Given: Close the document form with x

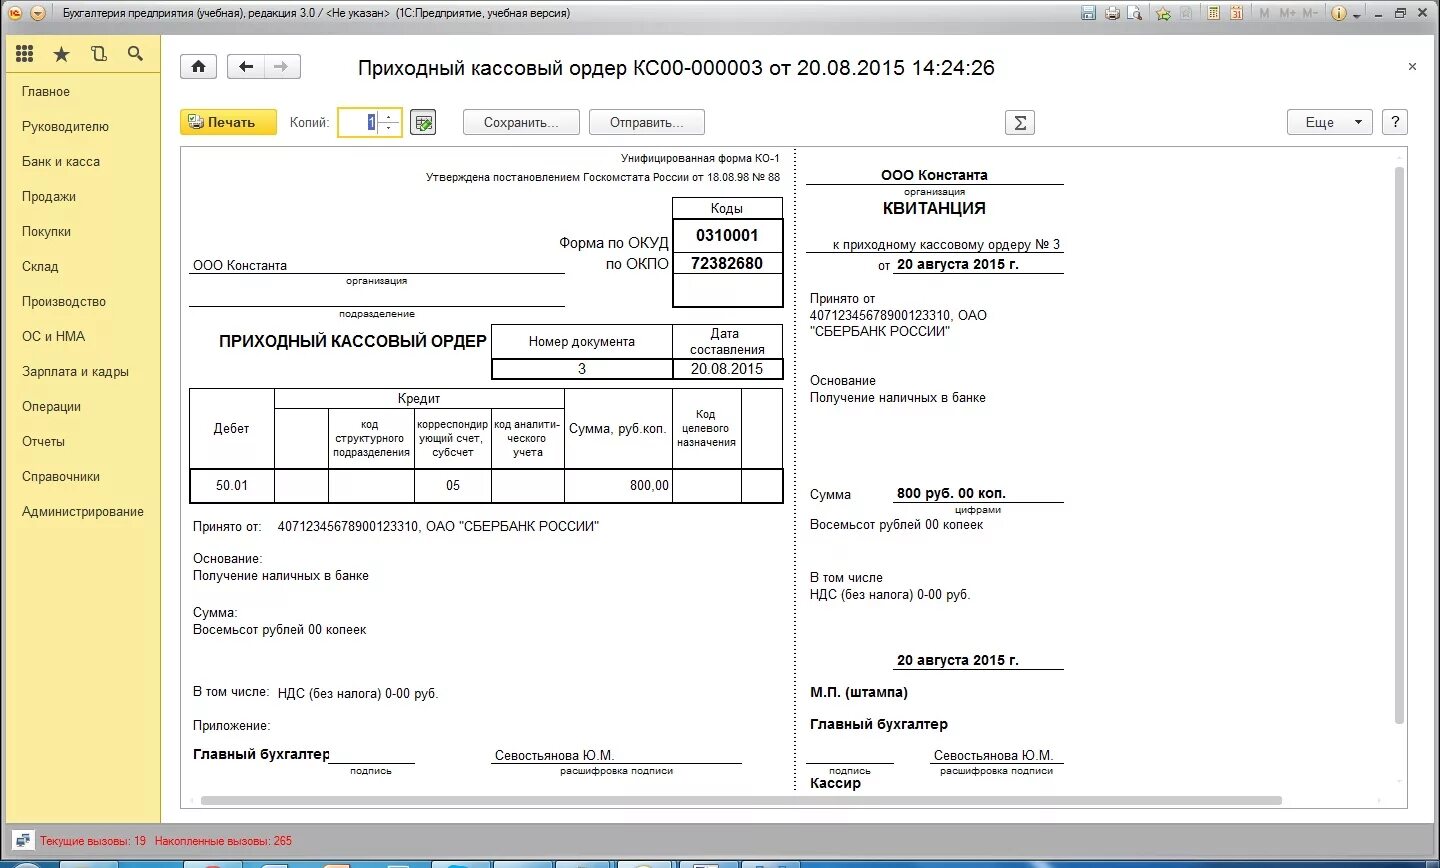Looking at the screenshot, I should click(x=1412, y=67).
